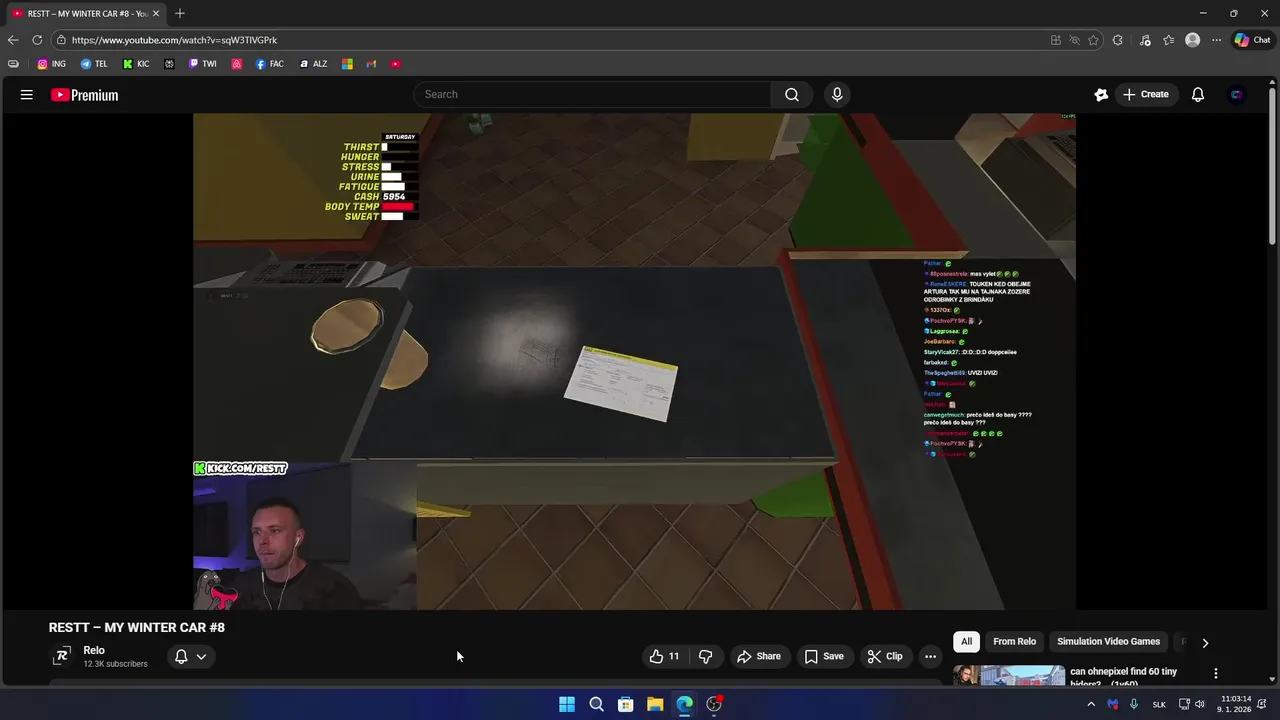This screenshot has height=720, width=1280.
Task: Click the tracking prevention crossed-eye icon
Action: click(x=1074, y=40)
